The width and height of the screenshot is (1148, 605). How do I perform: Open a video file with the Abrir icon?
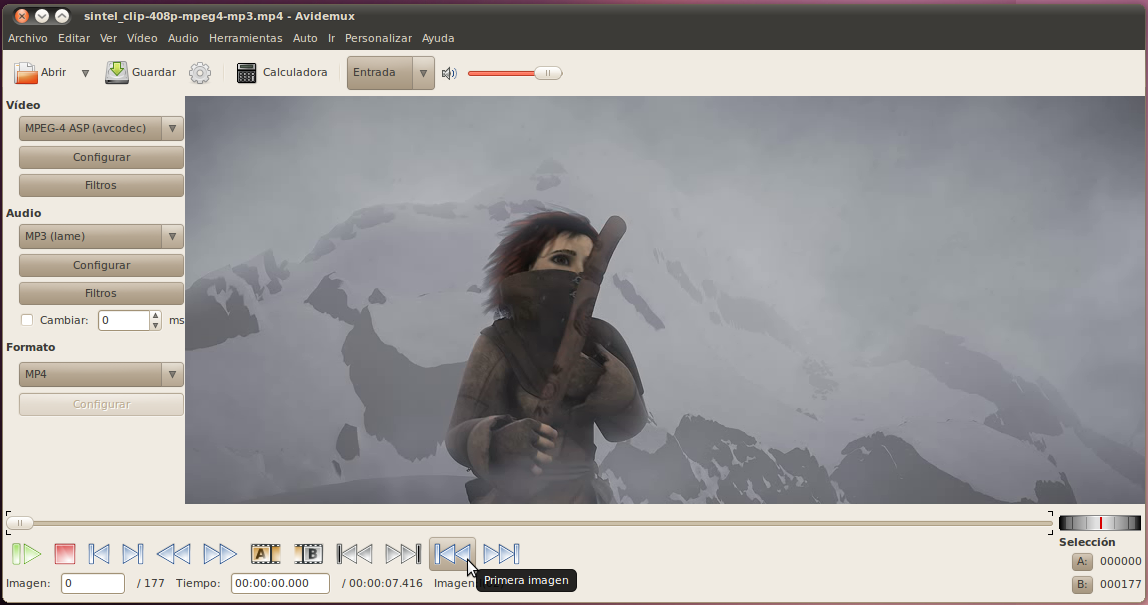26,73
